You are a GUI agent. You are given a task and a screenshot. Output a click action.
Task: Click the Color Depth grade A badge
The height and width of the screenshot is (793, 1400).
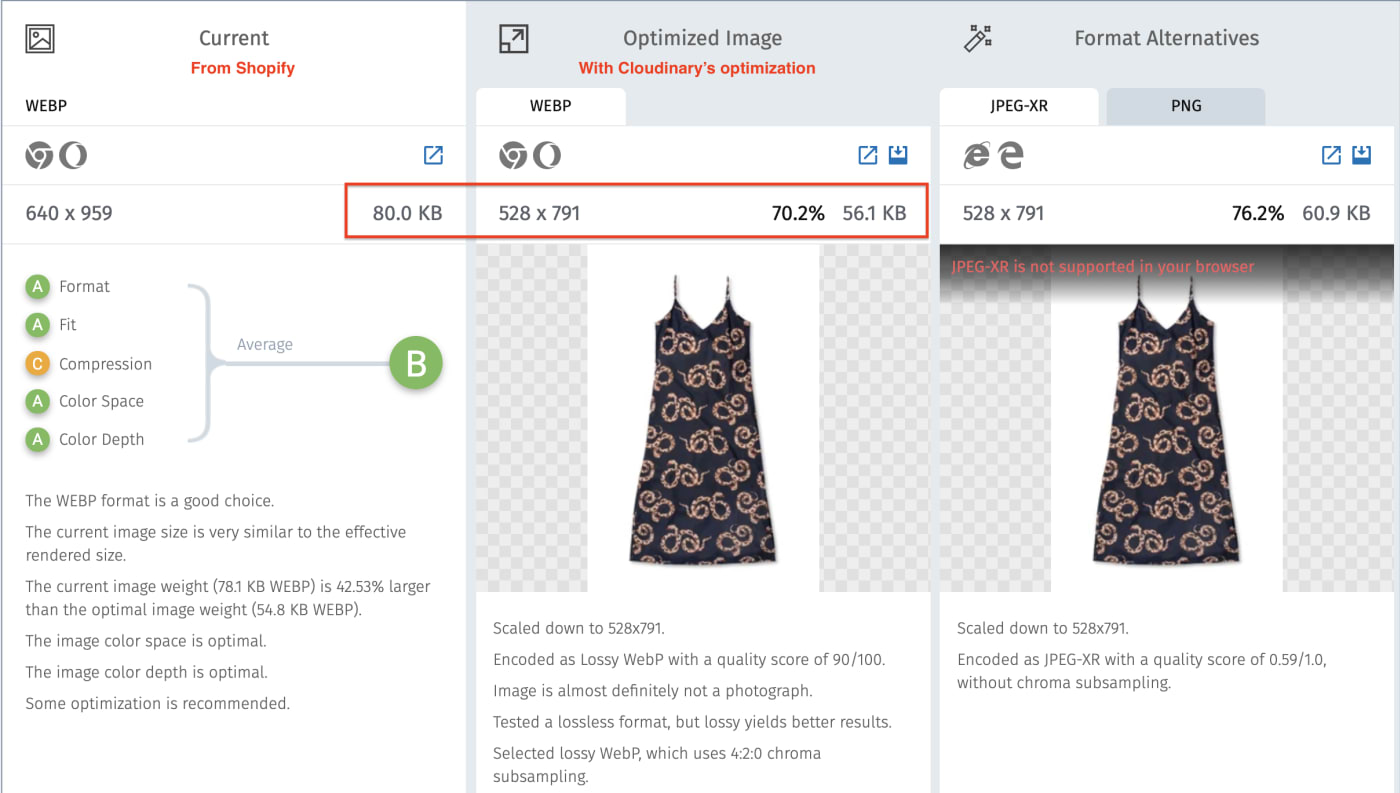(38, 439)
